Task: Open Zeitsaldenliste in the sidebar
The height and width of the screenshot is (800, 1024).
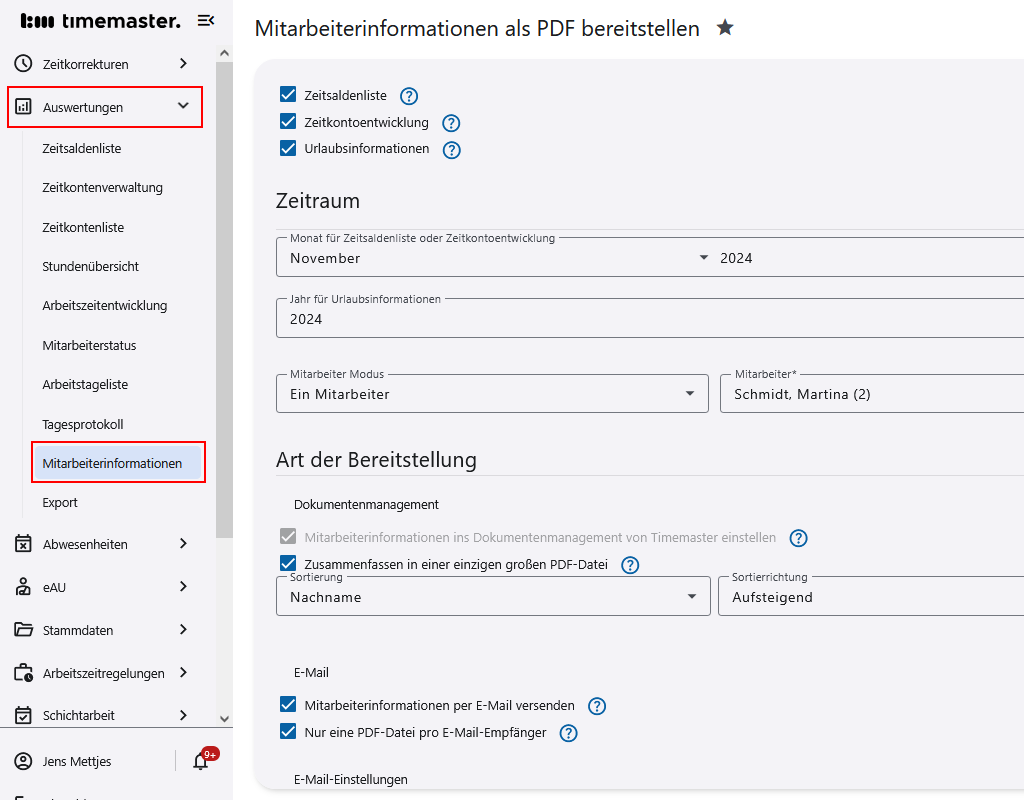Action: (x=82, y=148)
